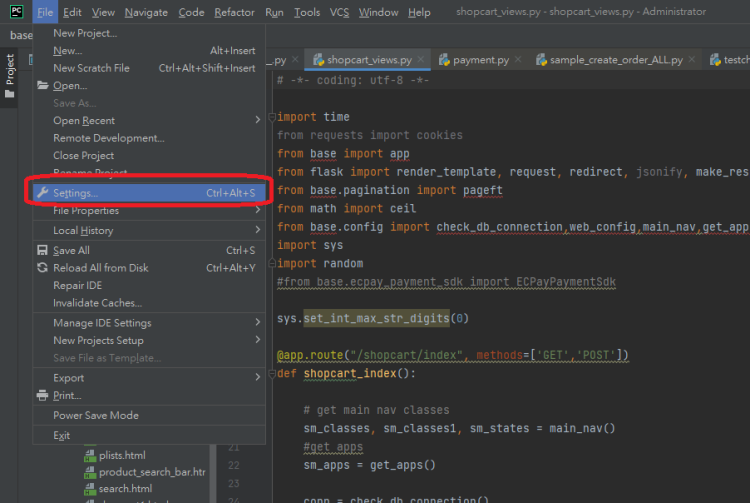Select Exit from the File menu
Screen dimensions: 750x503
(x=62, y=435)
